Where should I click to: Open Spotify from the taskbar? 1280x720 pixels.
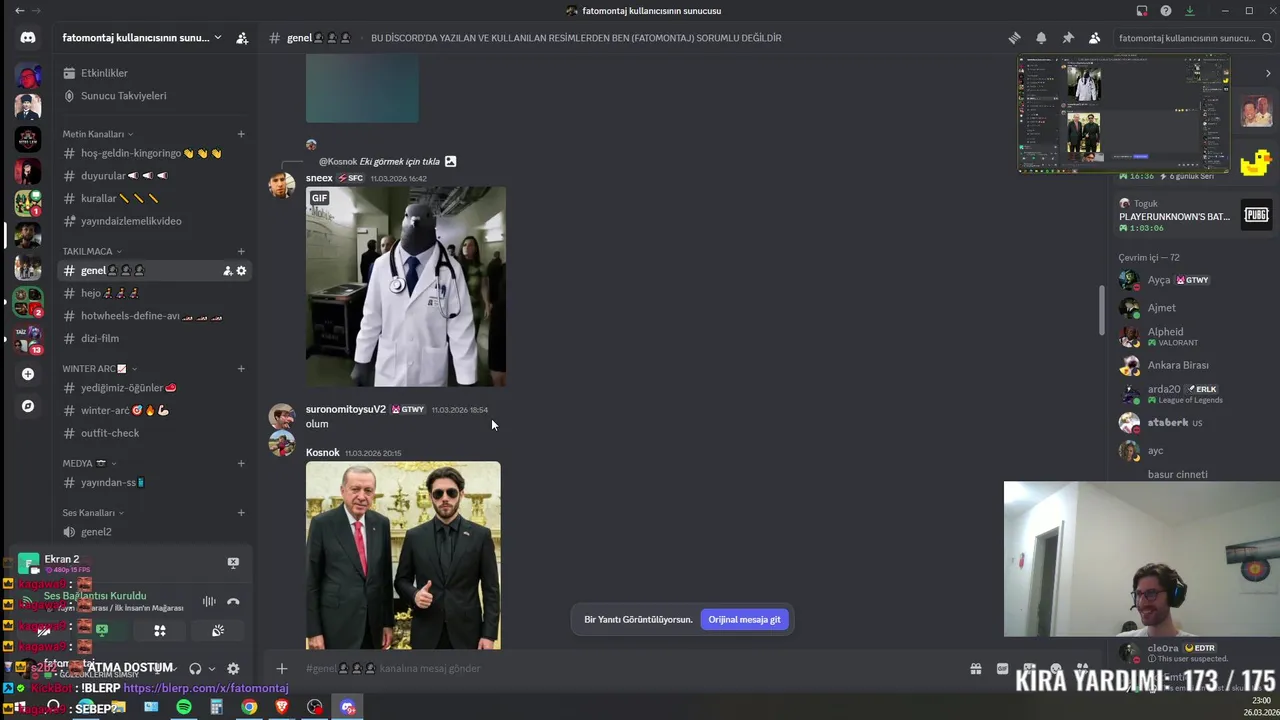coord(184,707)
